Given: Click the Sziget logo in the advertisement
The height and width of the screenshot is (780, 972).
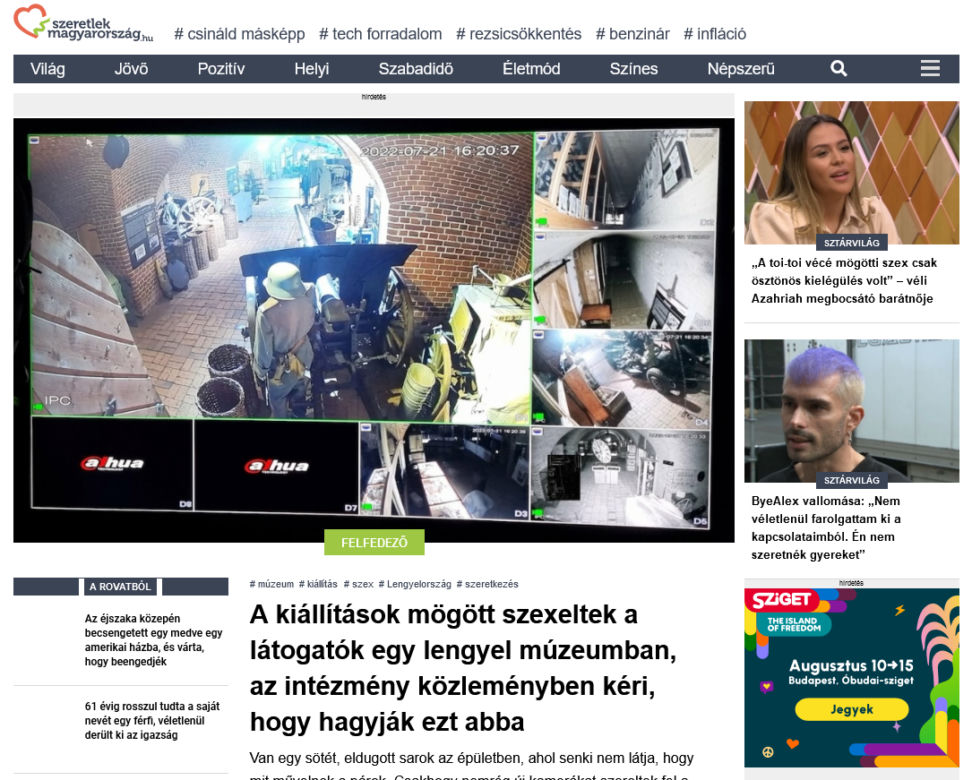Looking at the screenshot, I should (781, 600).
